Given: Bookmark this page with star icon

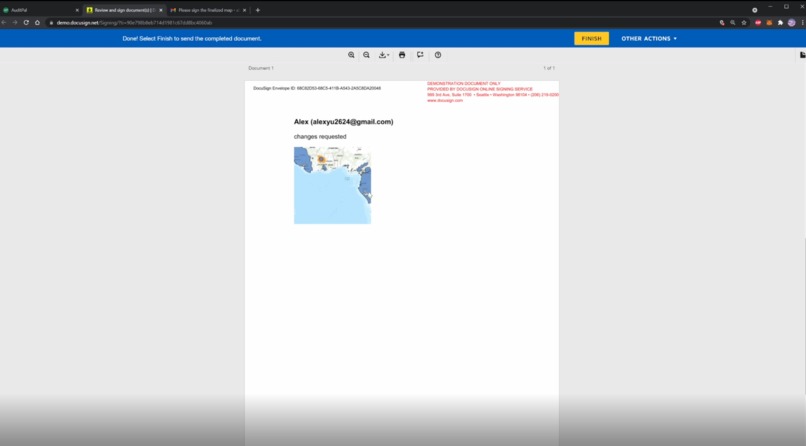Looking at the screenshot, I should tap(744, 23).
